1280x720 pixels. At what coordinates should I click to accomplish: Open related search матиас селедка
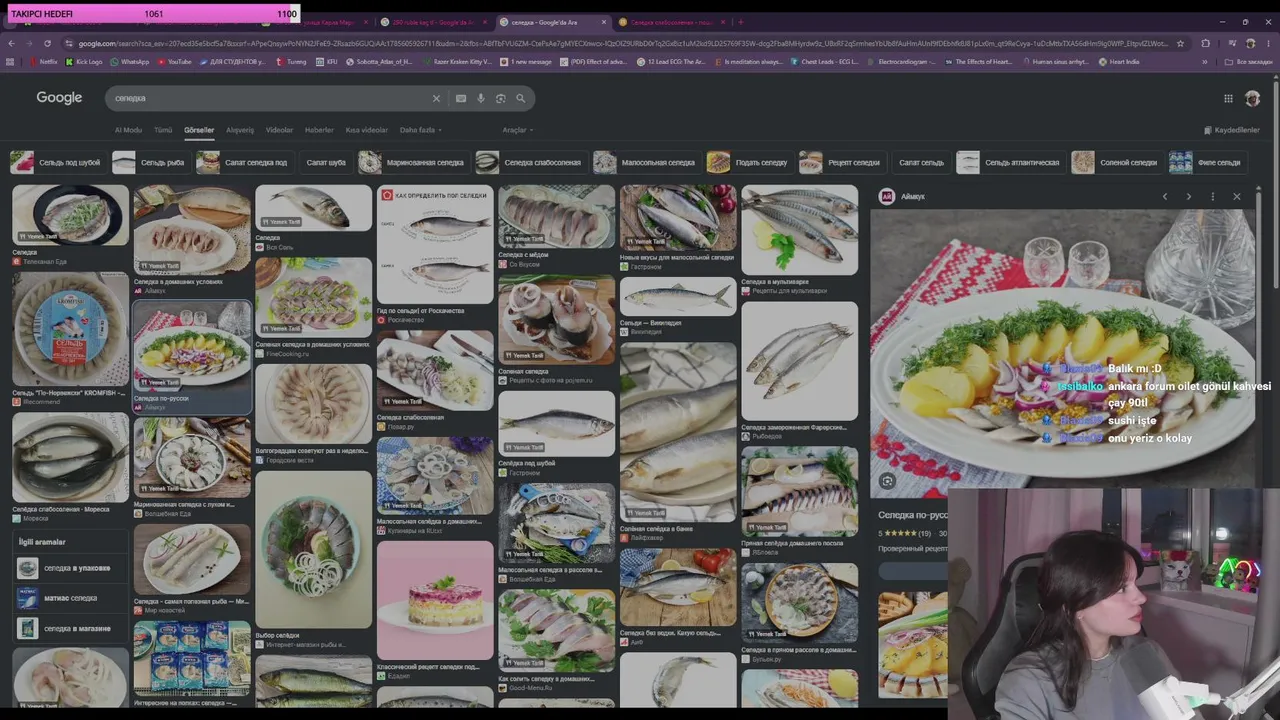point(70,598)
